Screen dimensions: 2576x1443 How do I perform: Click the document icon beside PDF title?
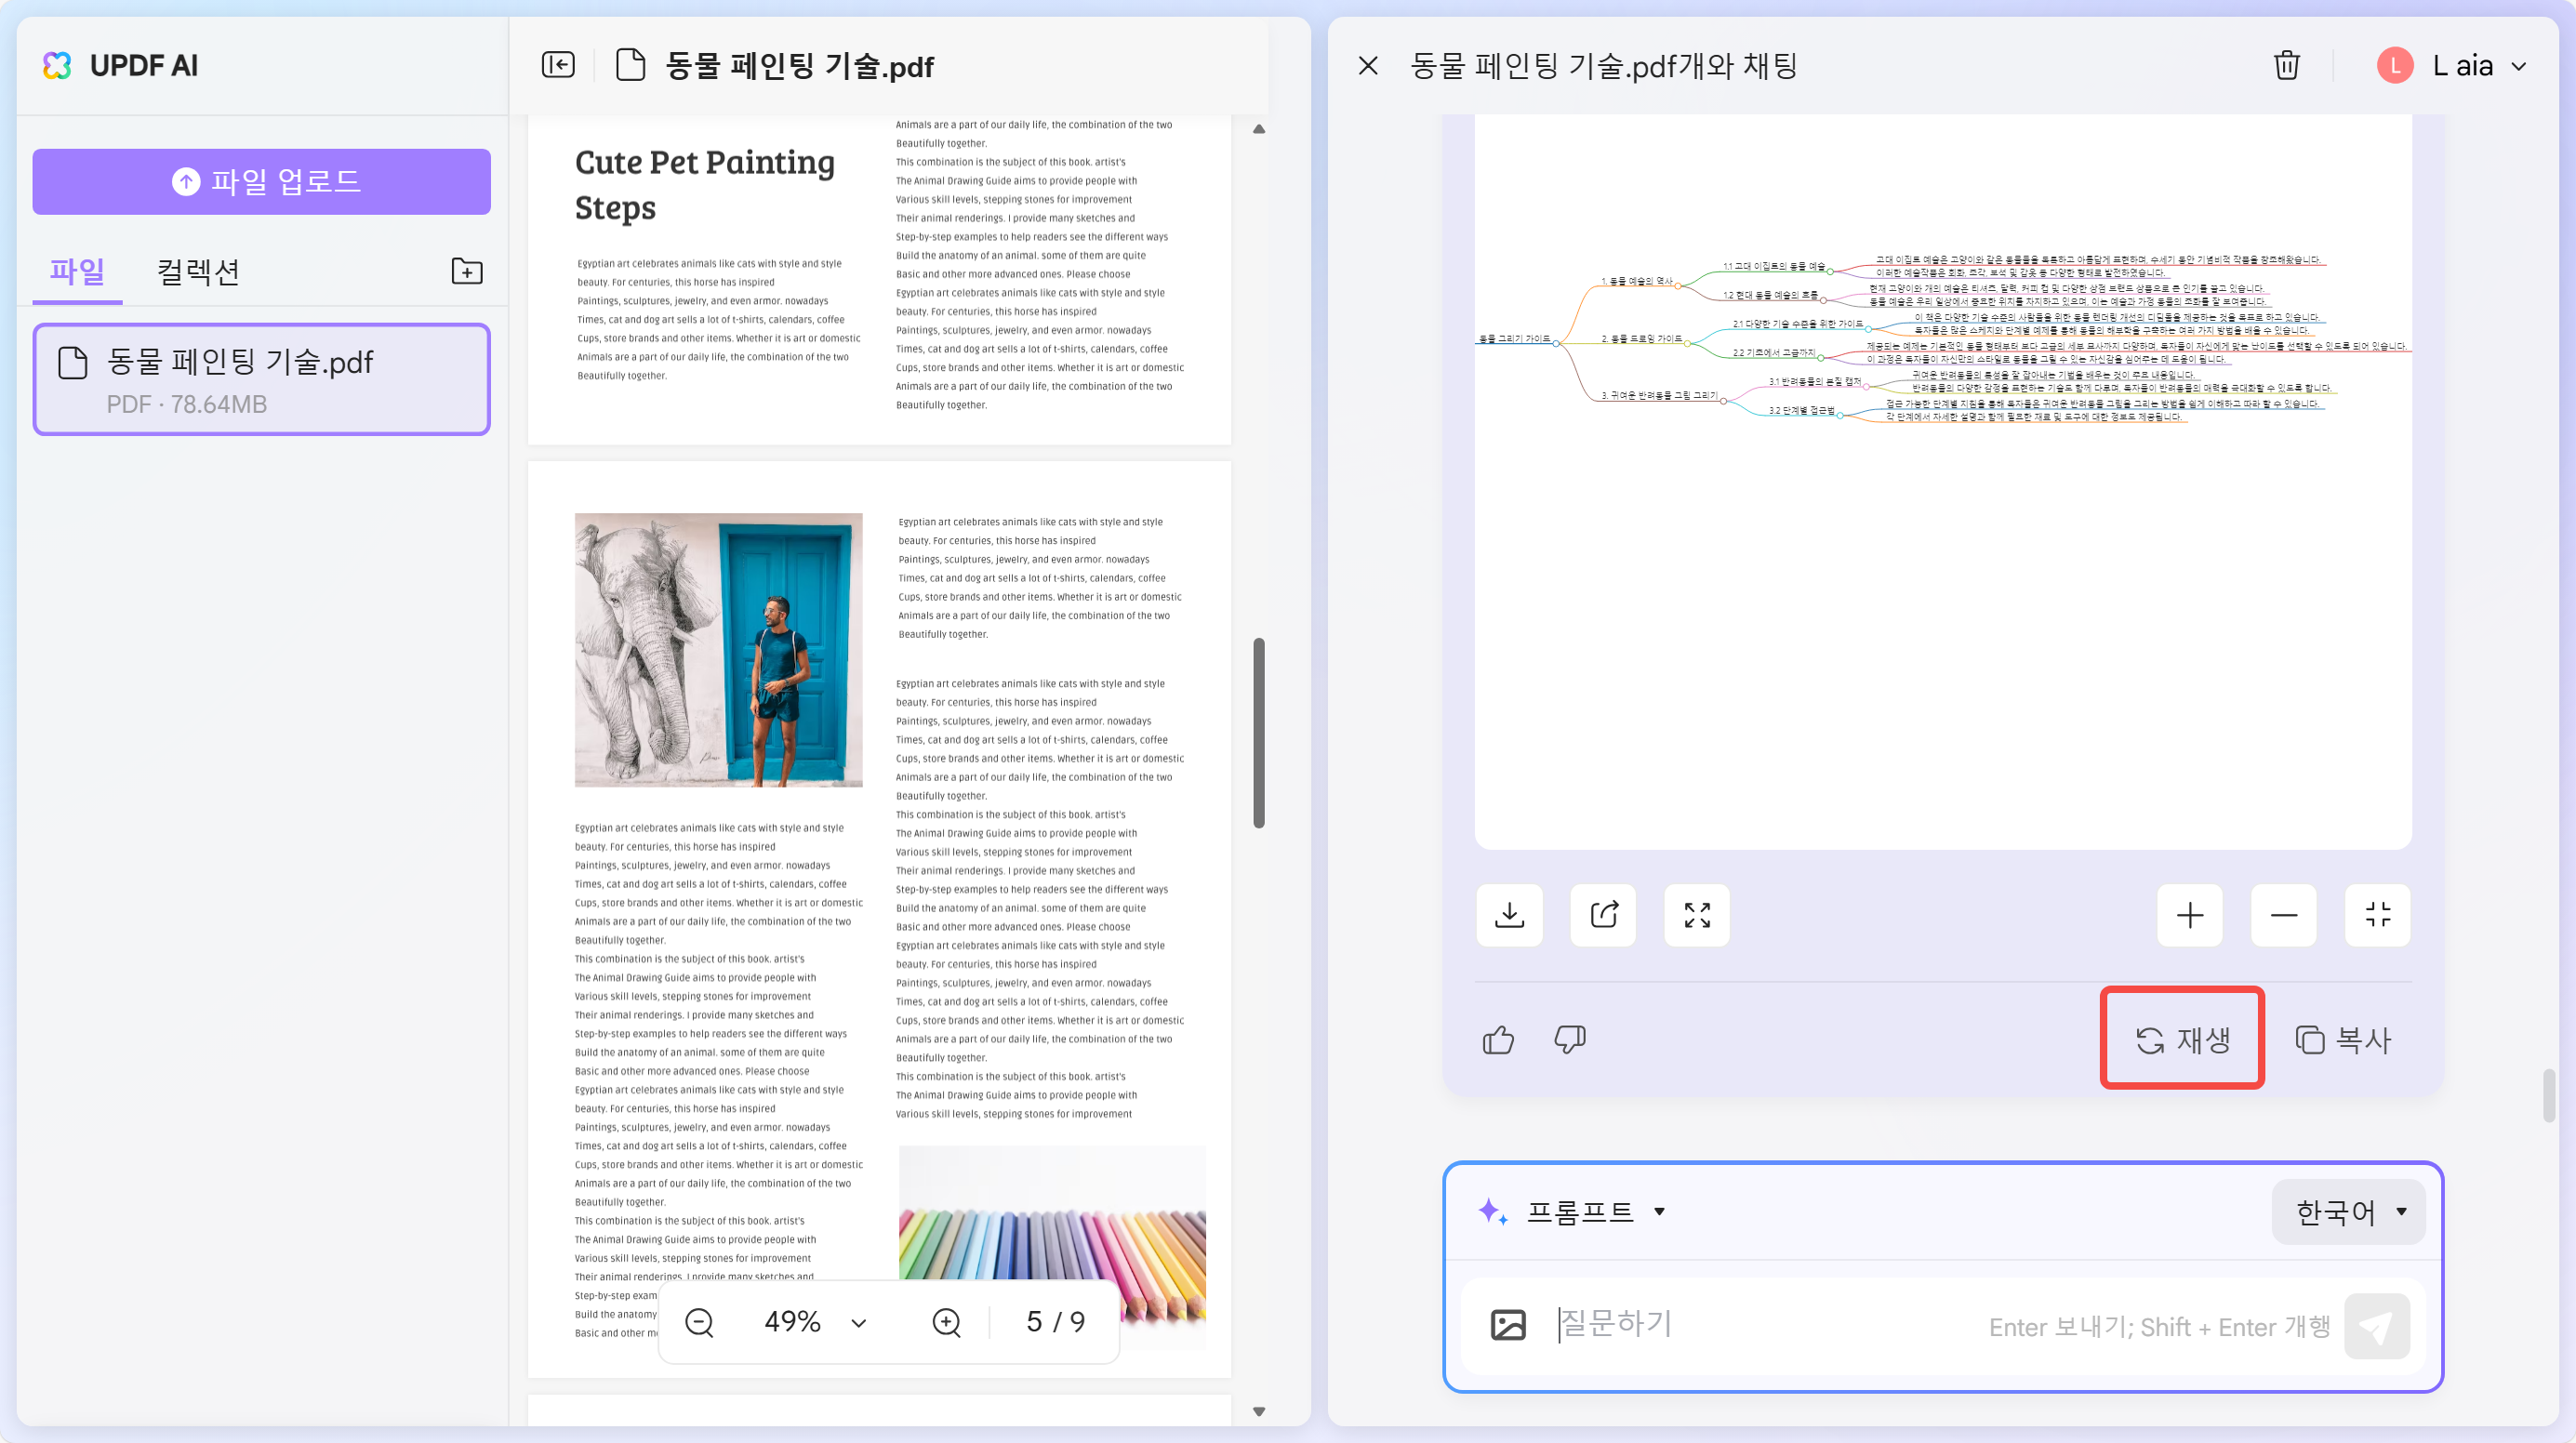pyautogui.click(x=630, y=65)
